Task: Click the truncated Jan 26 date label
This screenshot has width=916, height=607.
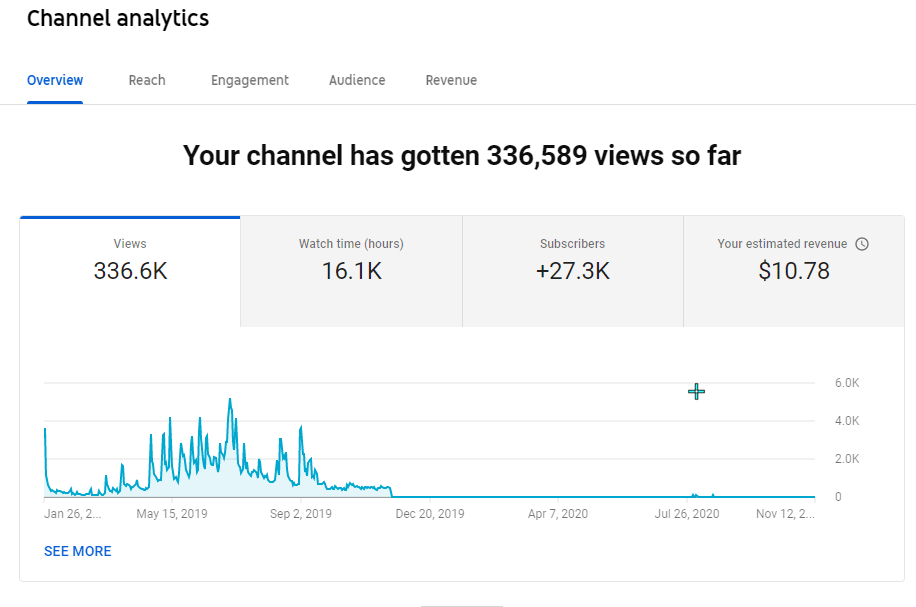Action: (x=72, y=514)
